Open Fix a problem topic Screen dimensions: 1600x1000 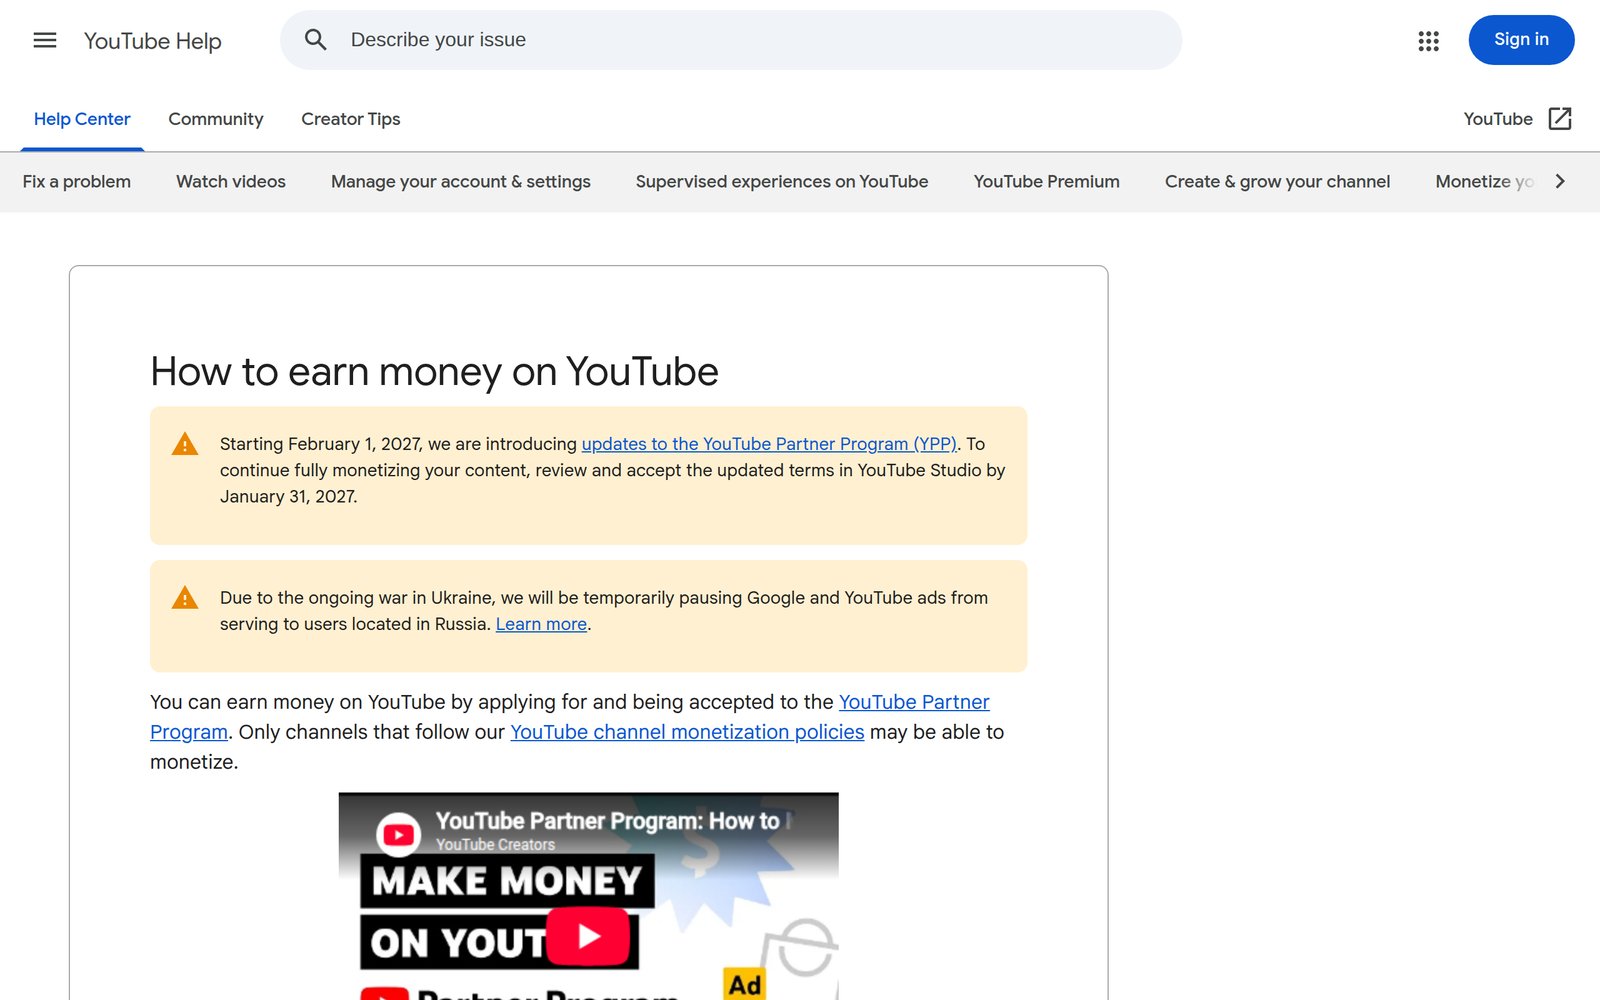coord(77,181)
